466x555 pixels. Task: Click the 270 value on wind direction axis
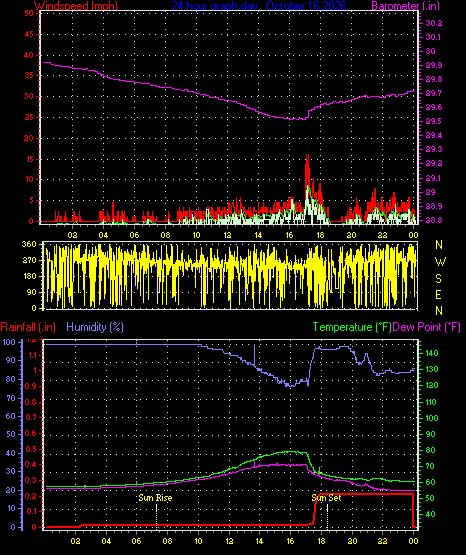[x=29, y=260]
